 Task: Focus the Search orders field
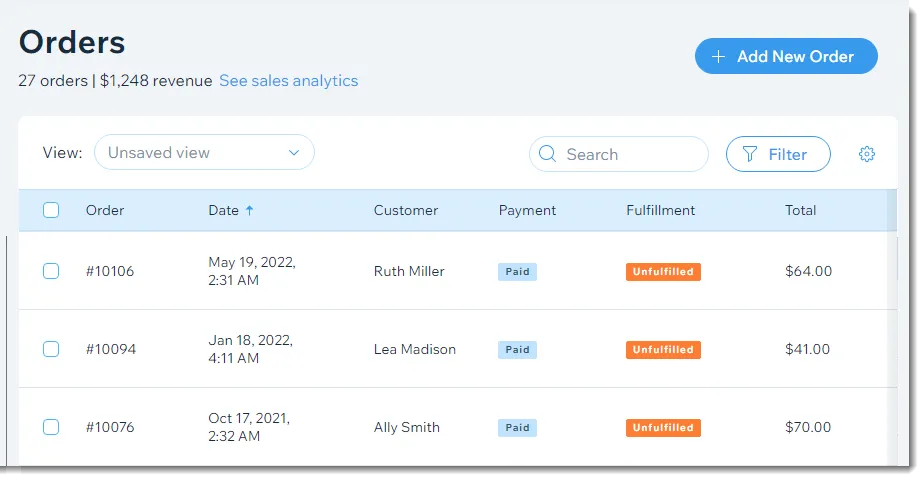point(619,154)
